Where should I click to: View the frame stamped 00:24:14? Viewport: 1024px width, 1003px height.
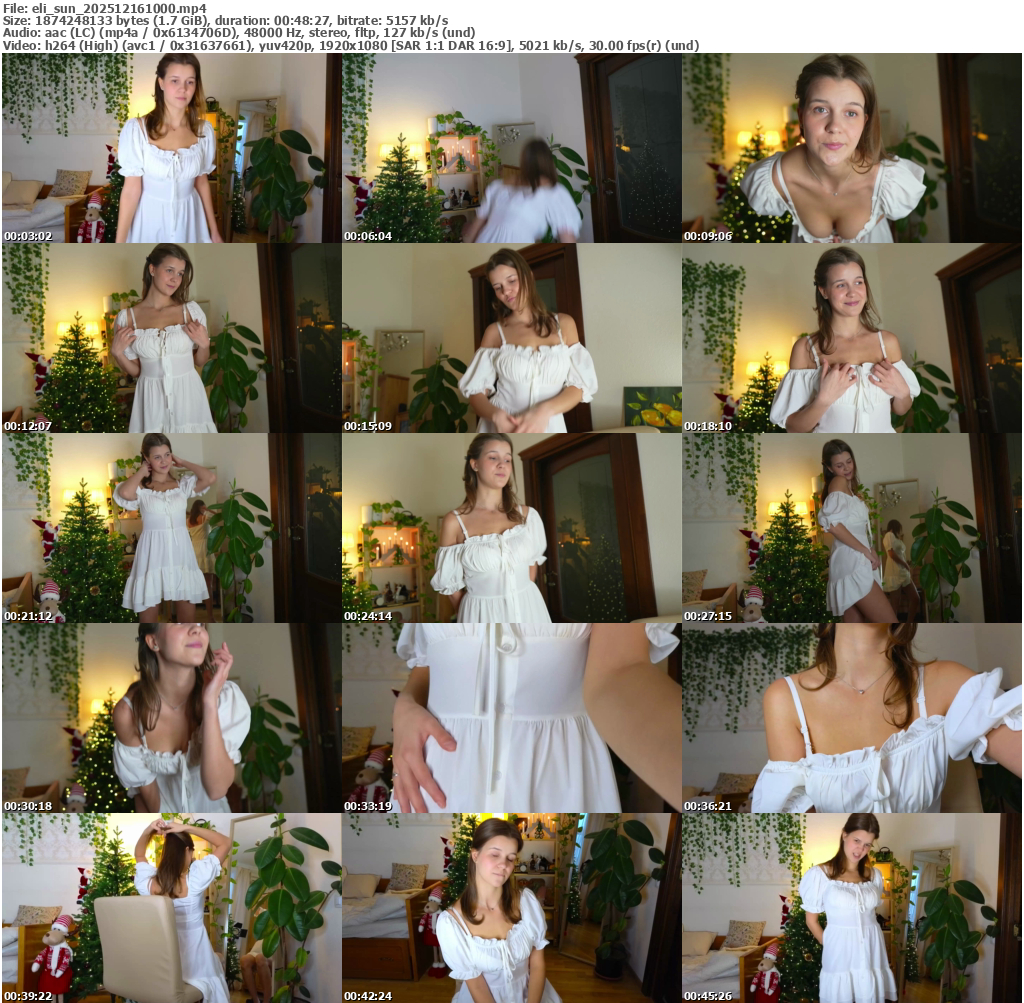pos(511,528)
